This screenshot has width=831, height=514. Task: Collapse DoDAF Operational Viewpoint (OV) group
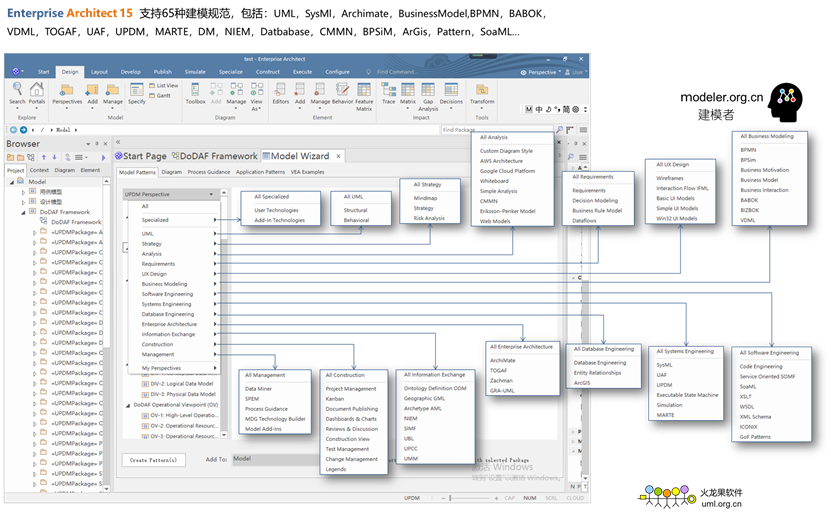click(x=128, y=405)
